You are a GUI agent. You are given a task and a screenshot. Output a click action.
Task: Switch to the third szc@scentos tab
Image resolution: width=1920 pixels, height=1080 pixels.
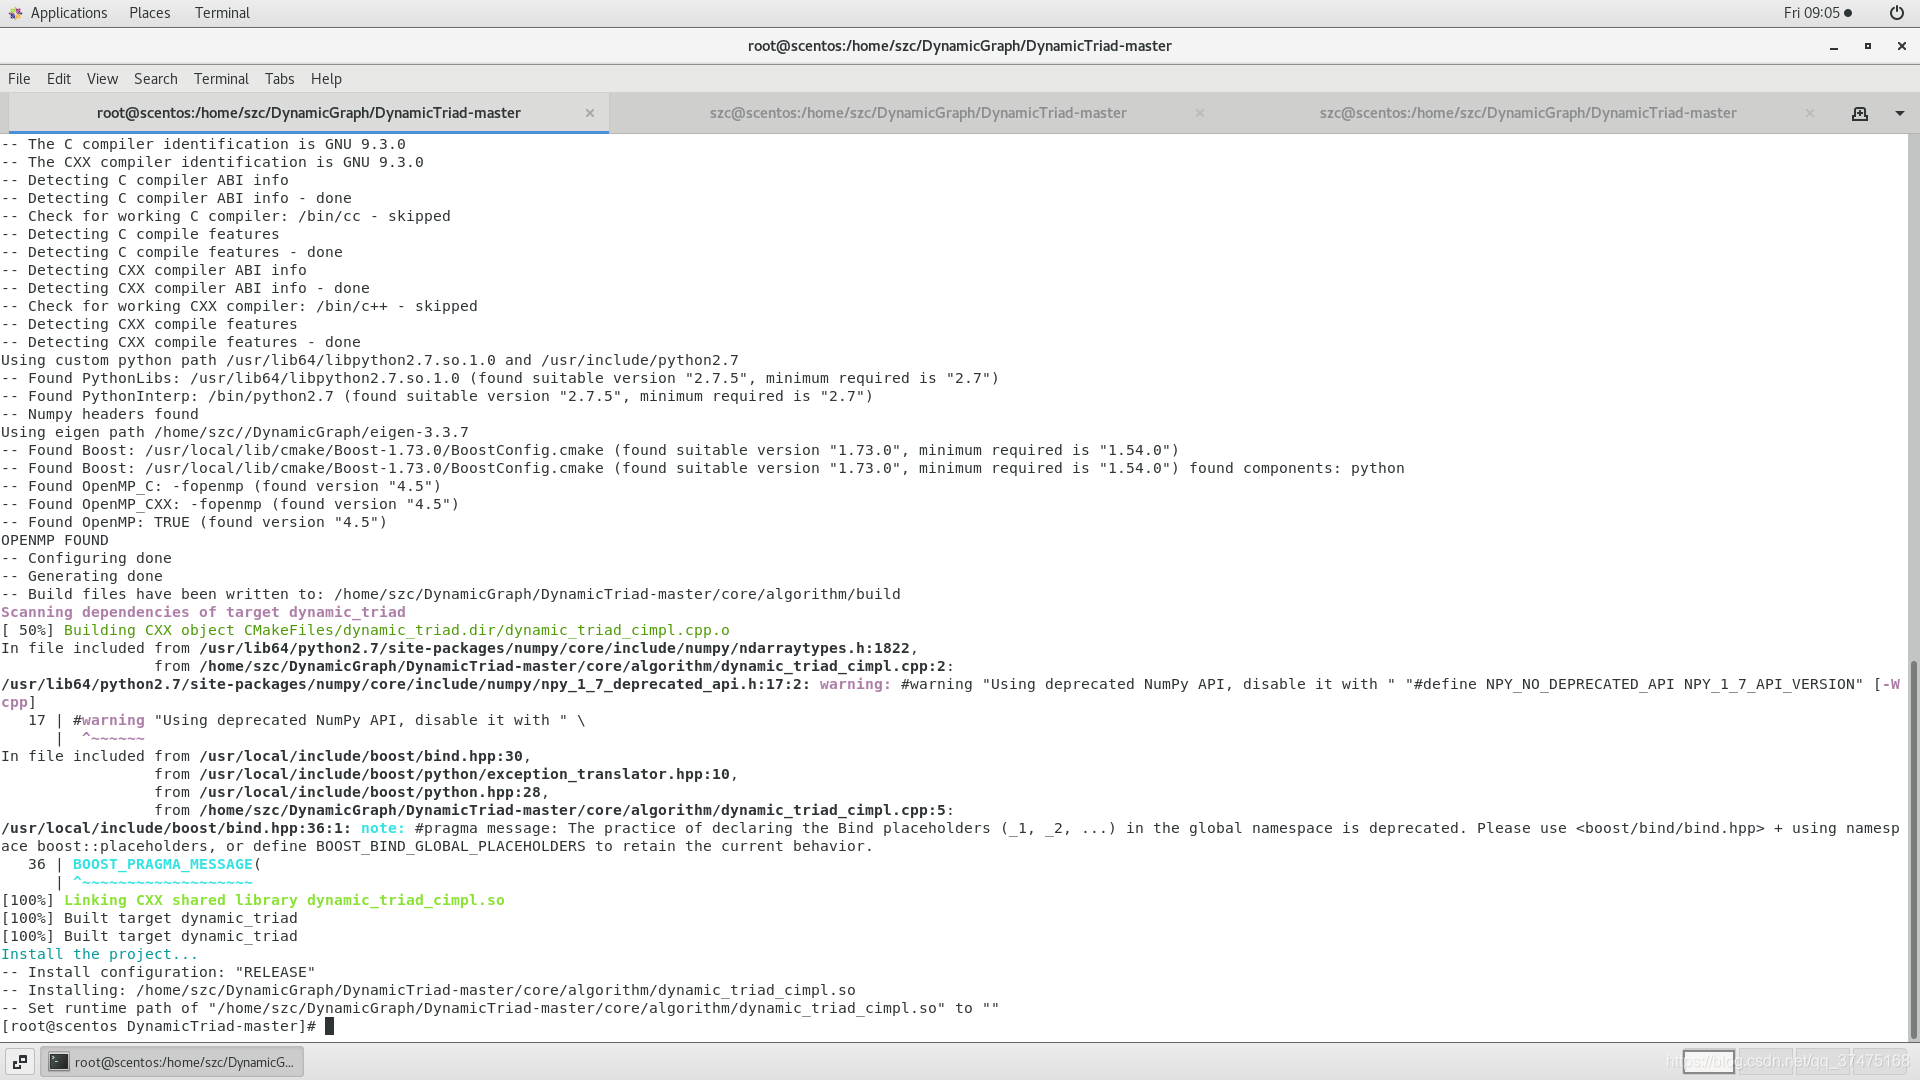1527,113
